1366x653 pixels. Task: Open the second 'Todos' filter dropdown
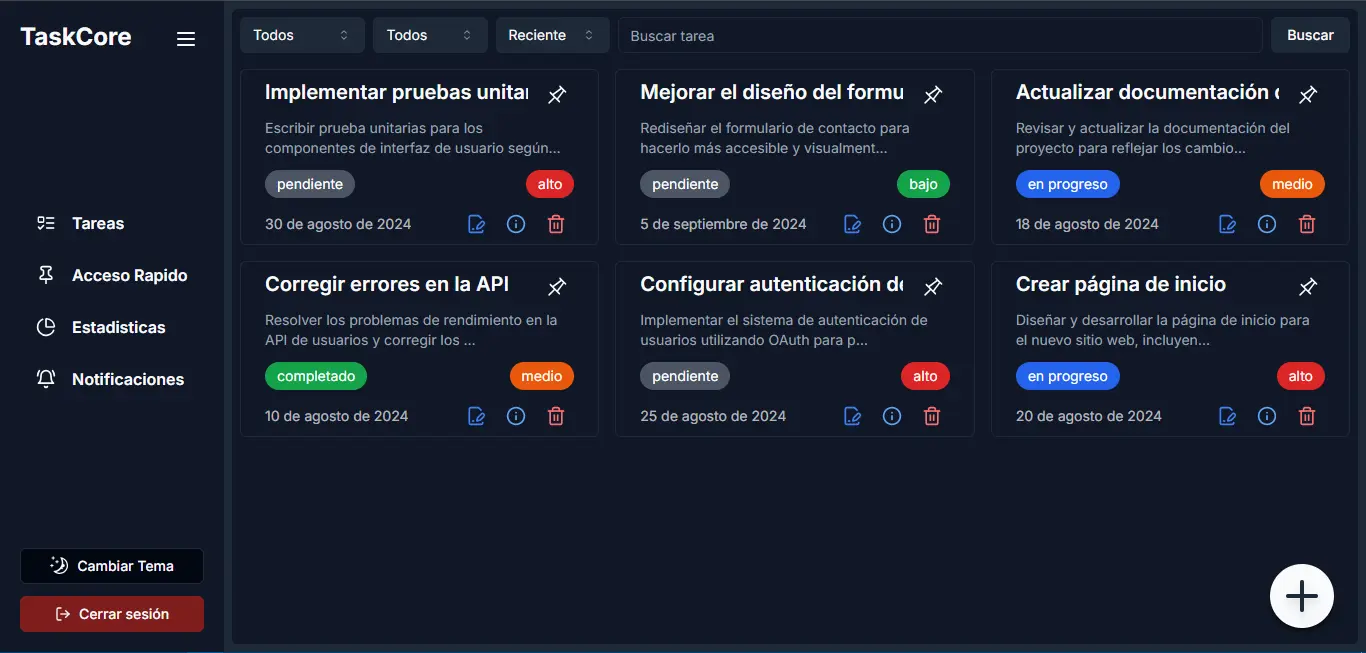[429, 34]
